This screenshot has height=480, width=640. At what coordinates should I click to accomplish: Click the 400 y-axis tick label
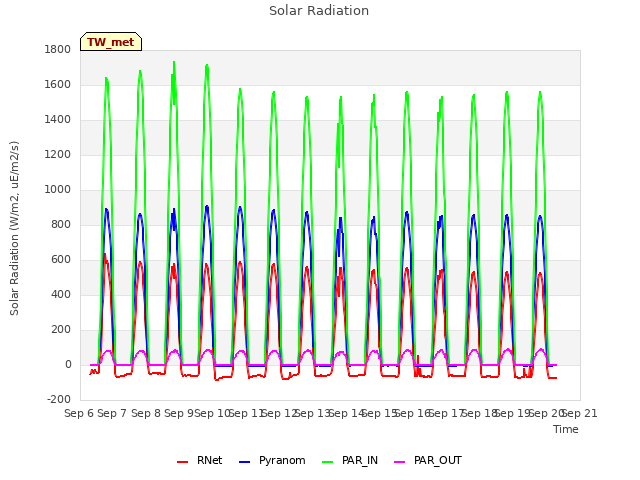[61, 295]
